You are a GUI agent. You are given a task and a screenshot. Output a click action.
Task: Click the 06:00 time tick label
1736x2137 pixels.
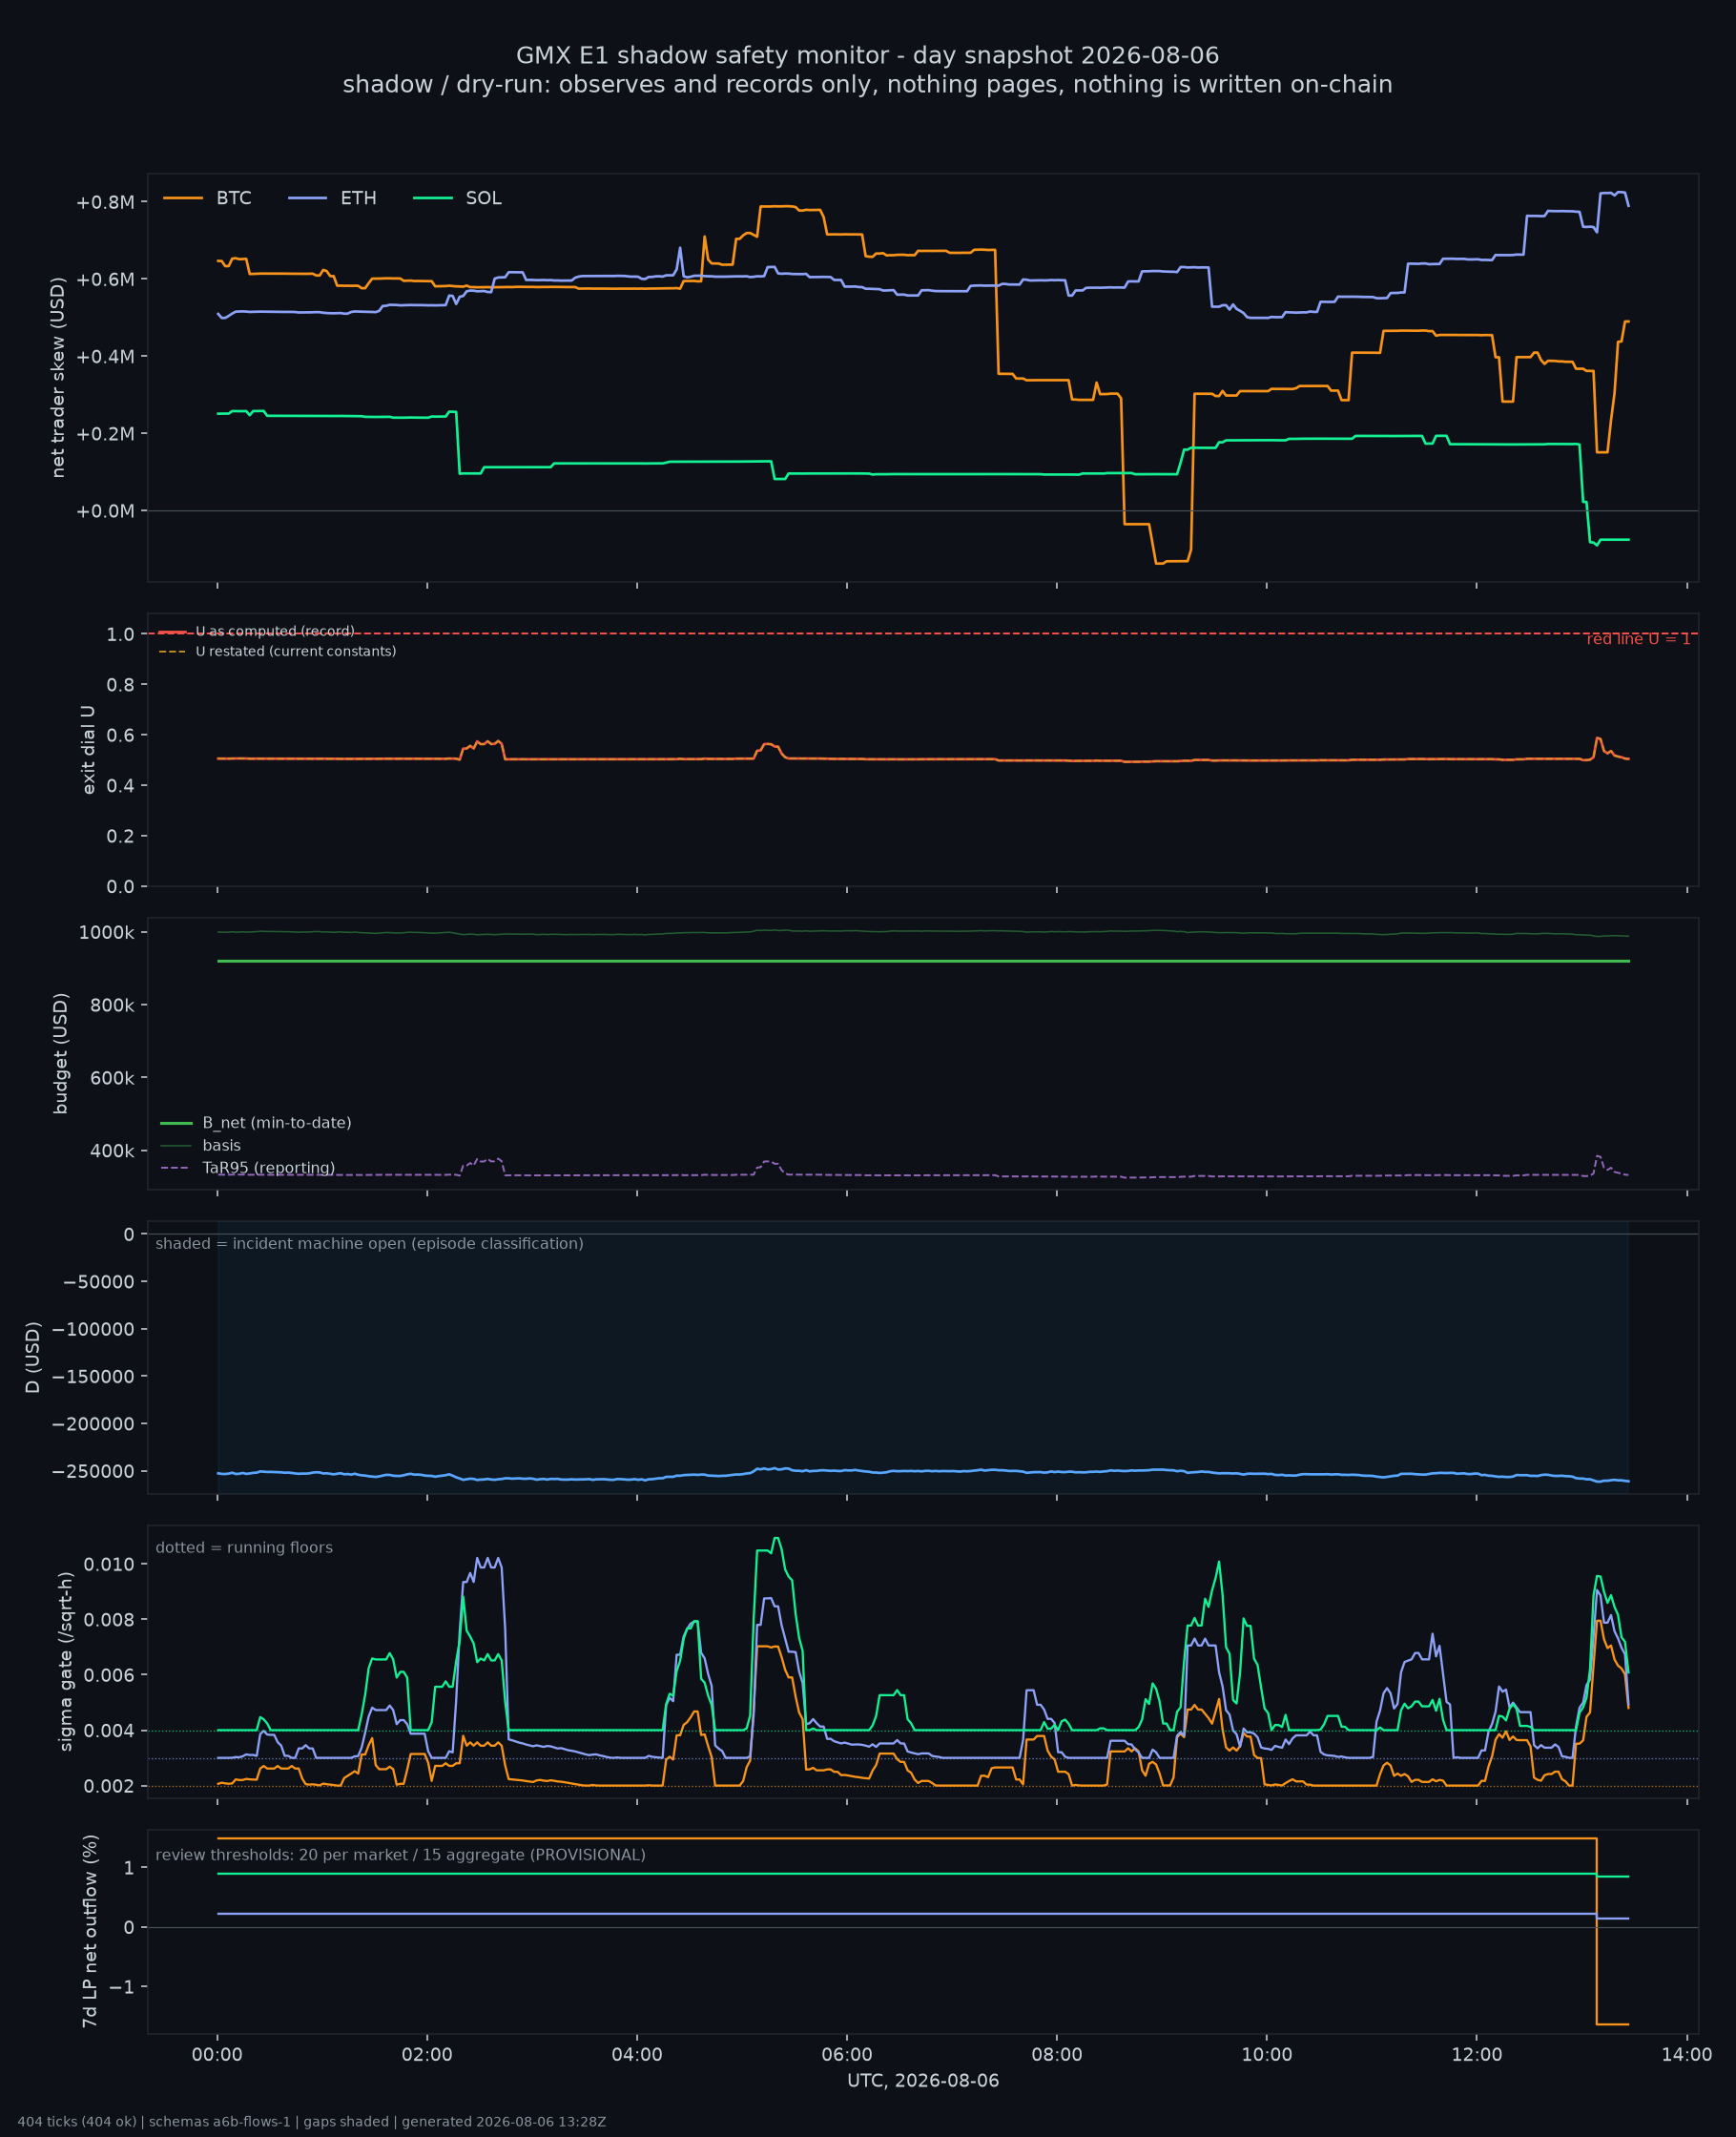pyautogui.click(x=847, y=2055)
